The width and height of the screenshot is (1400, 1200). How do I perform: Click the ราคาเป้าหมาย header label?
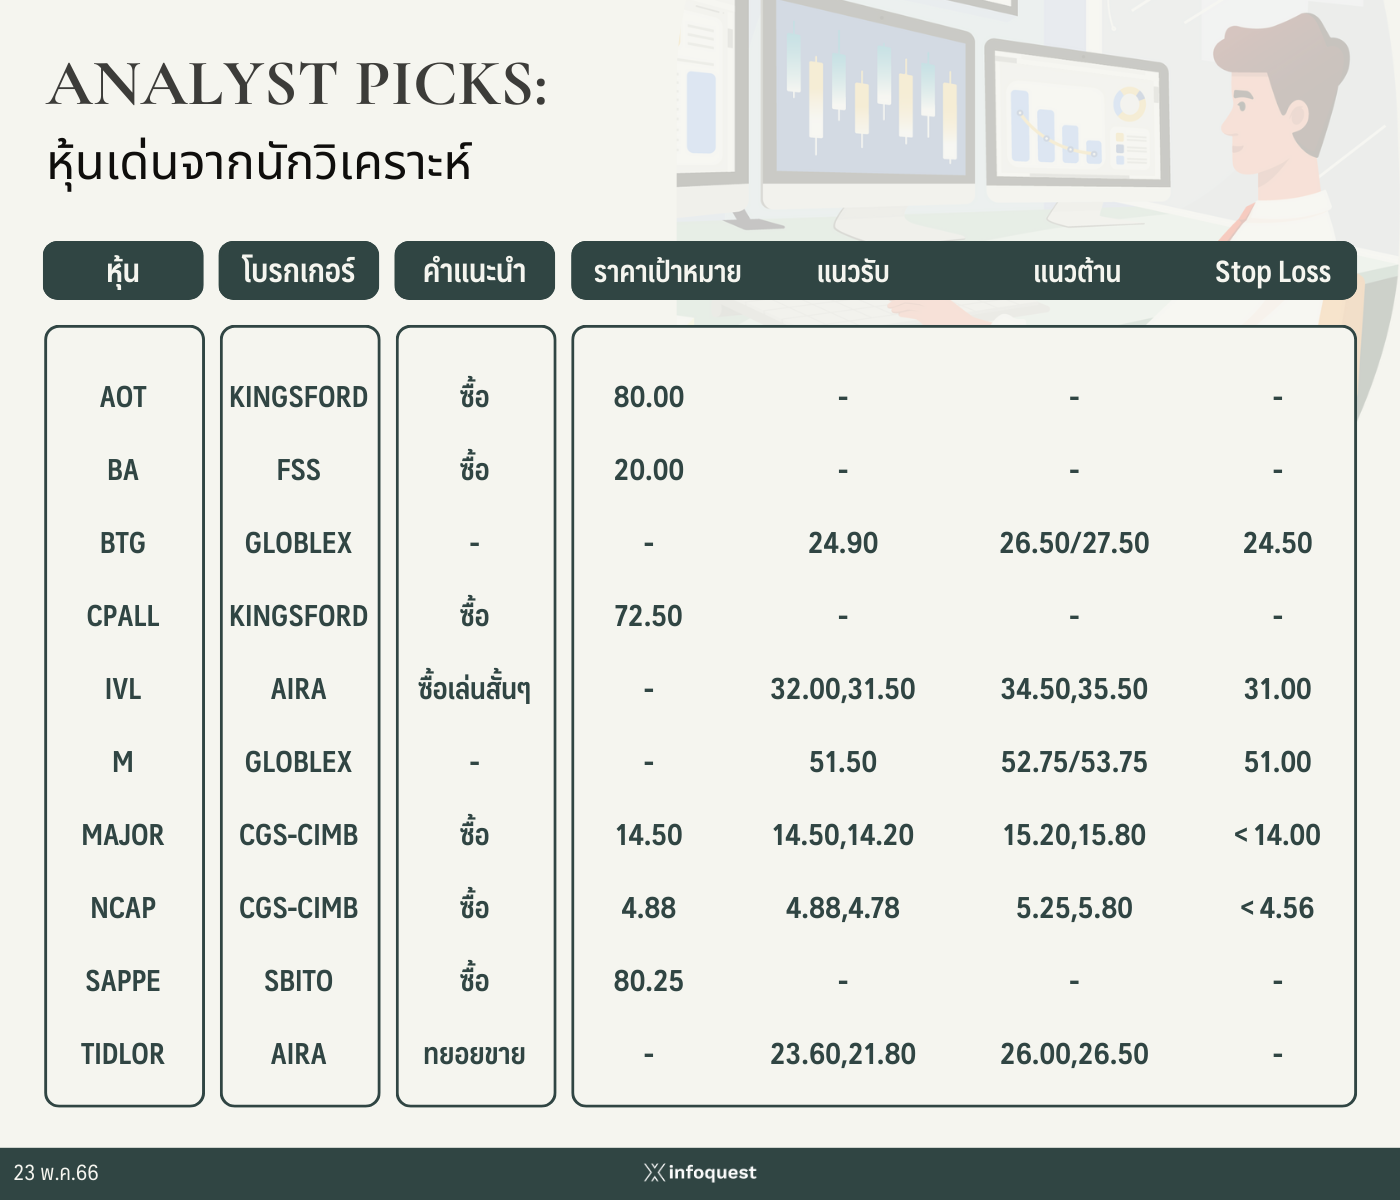click(x=667, y=272)
